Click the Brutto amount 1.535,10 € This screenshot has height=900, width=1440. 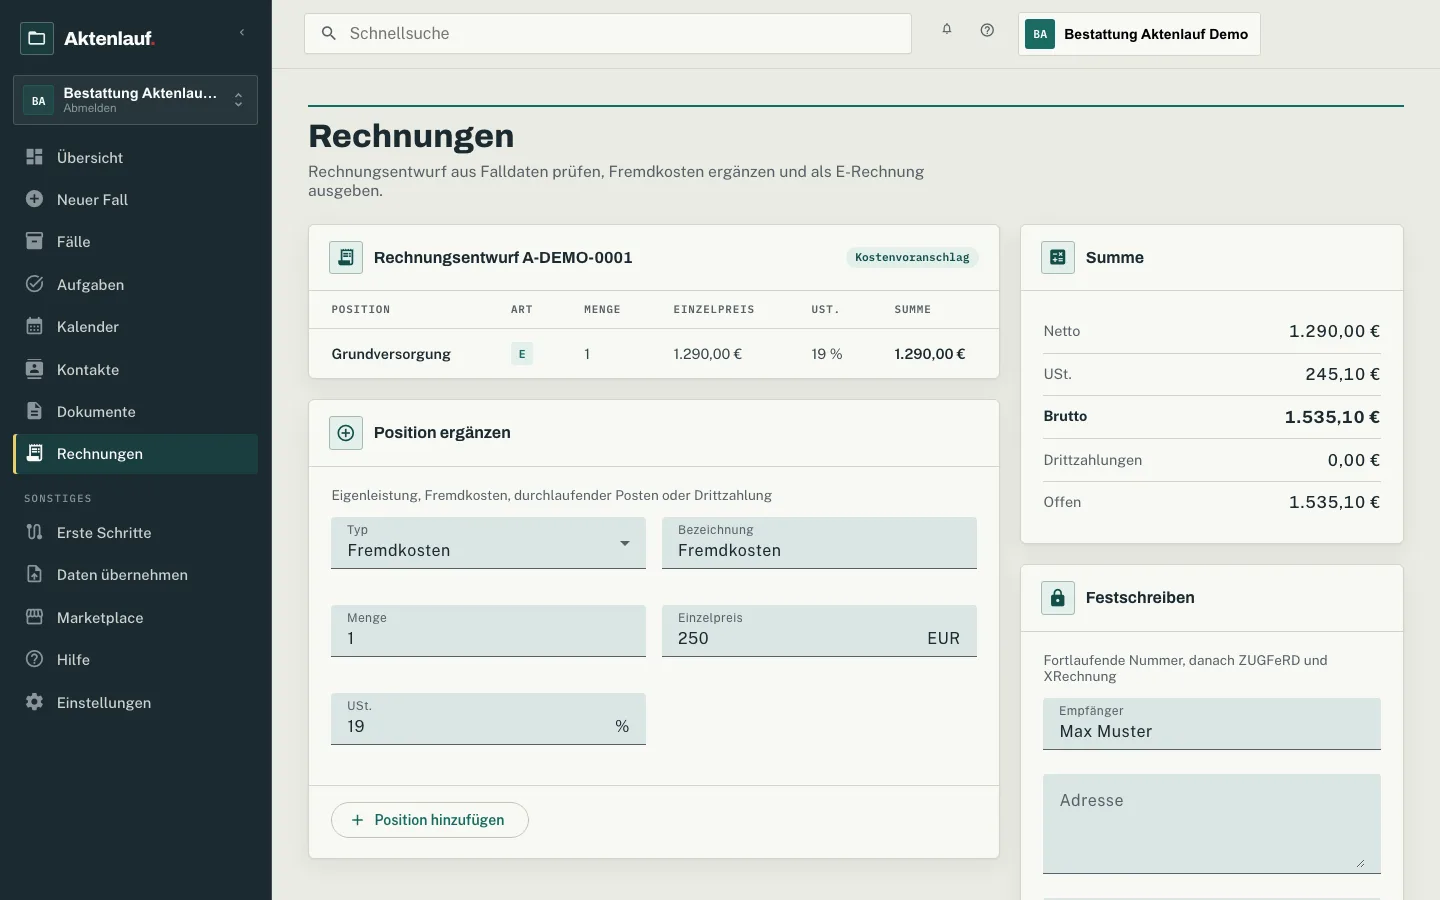1332,417
